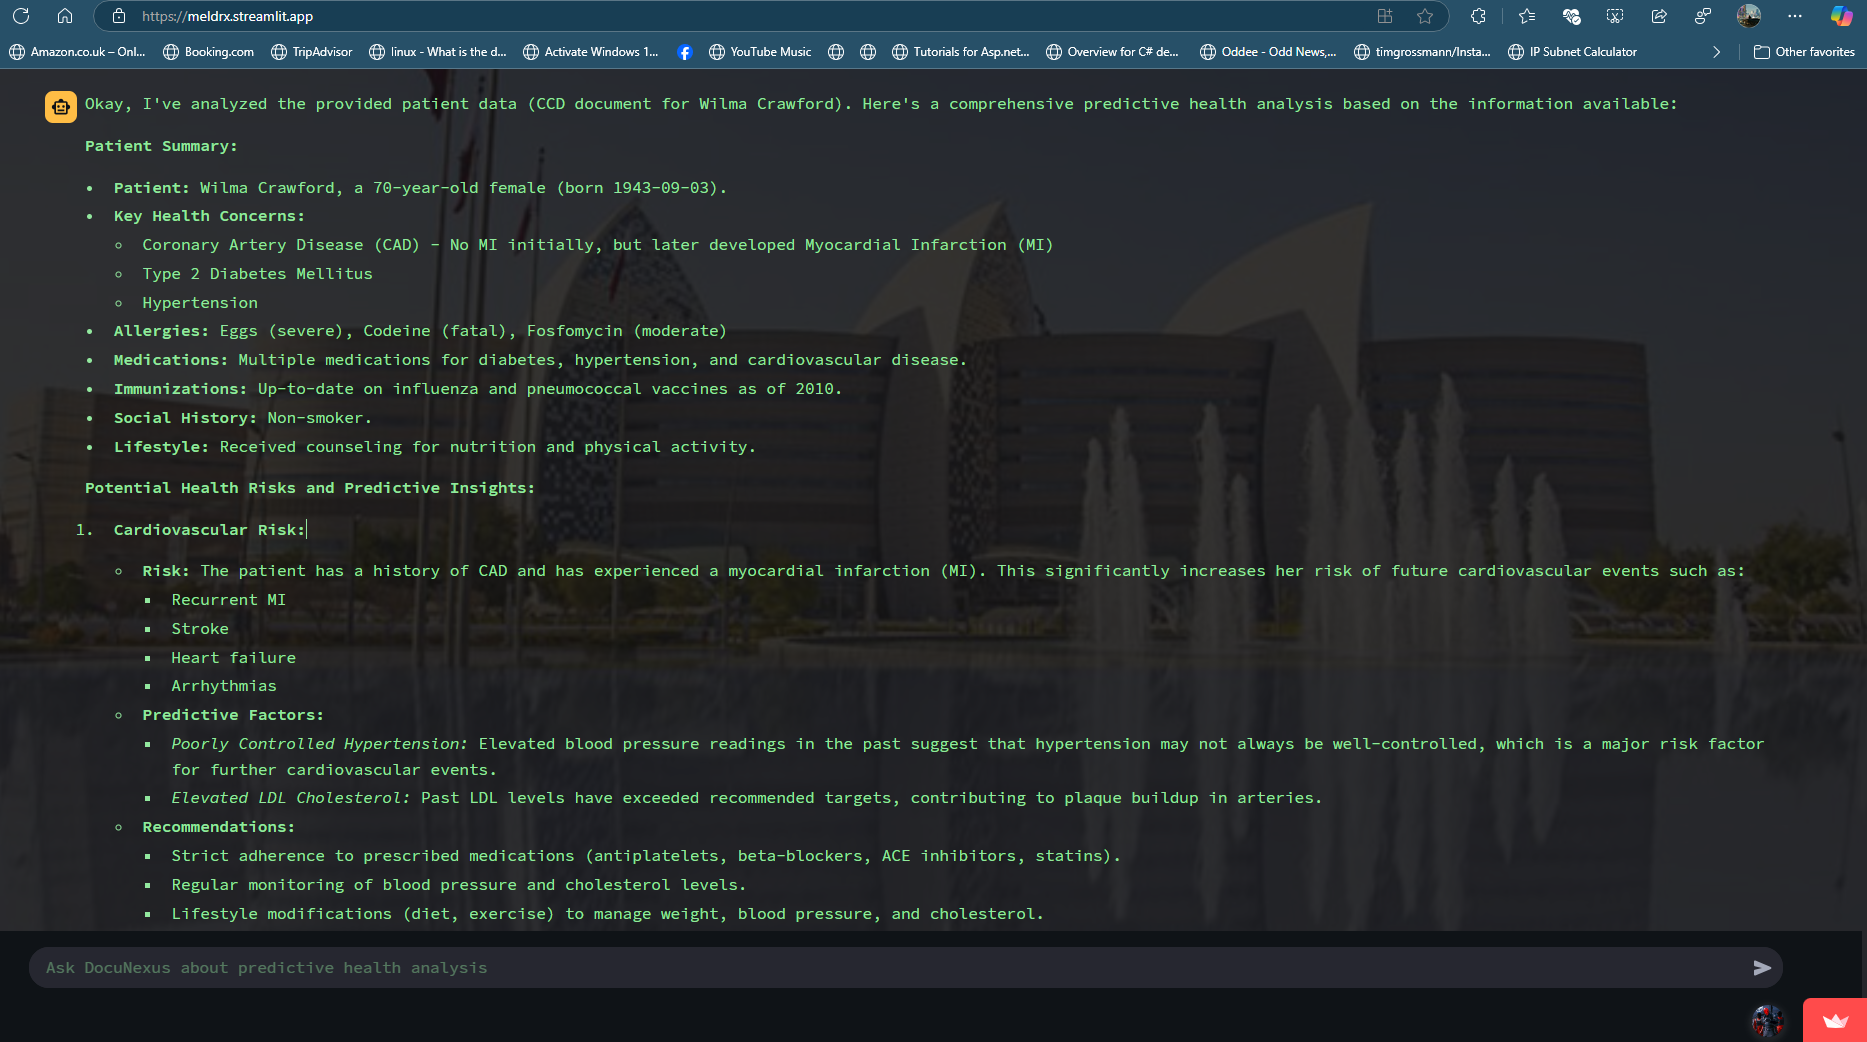View site information via the lock icon

coord(119,16)
